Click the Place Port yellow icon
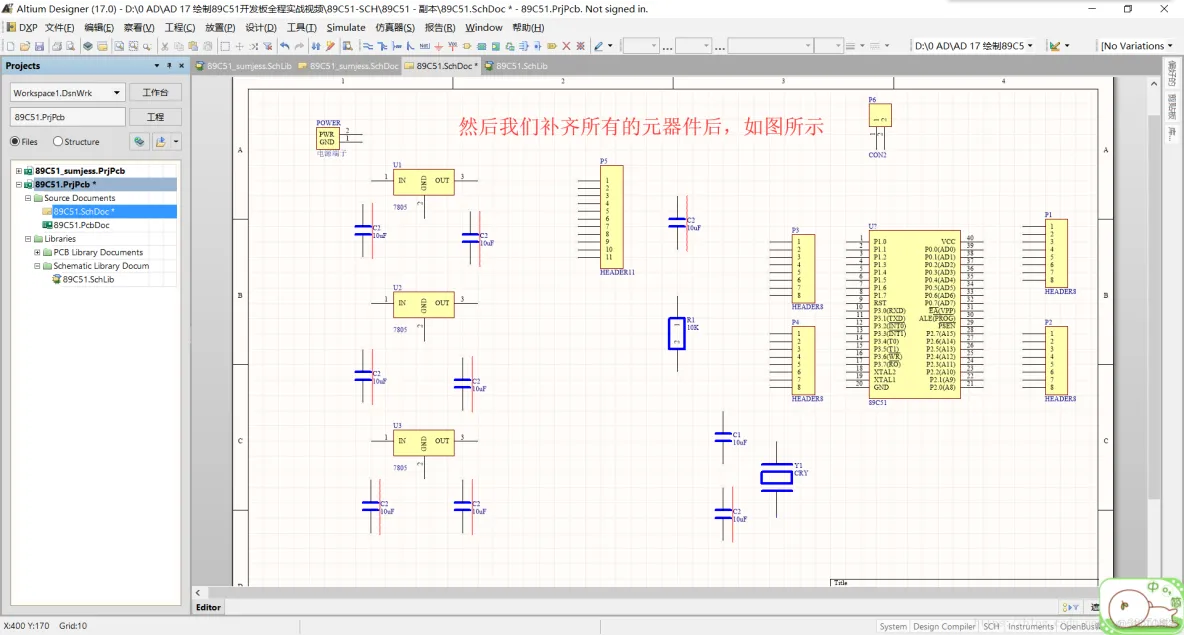Image resolution: width=1184 pixels, height=635 pixels. pyautogui.click(x=552, y=46)
